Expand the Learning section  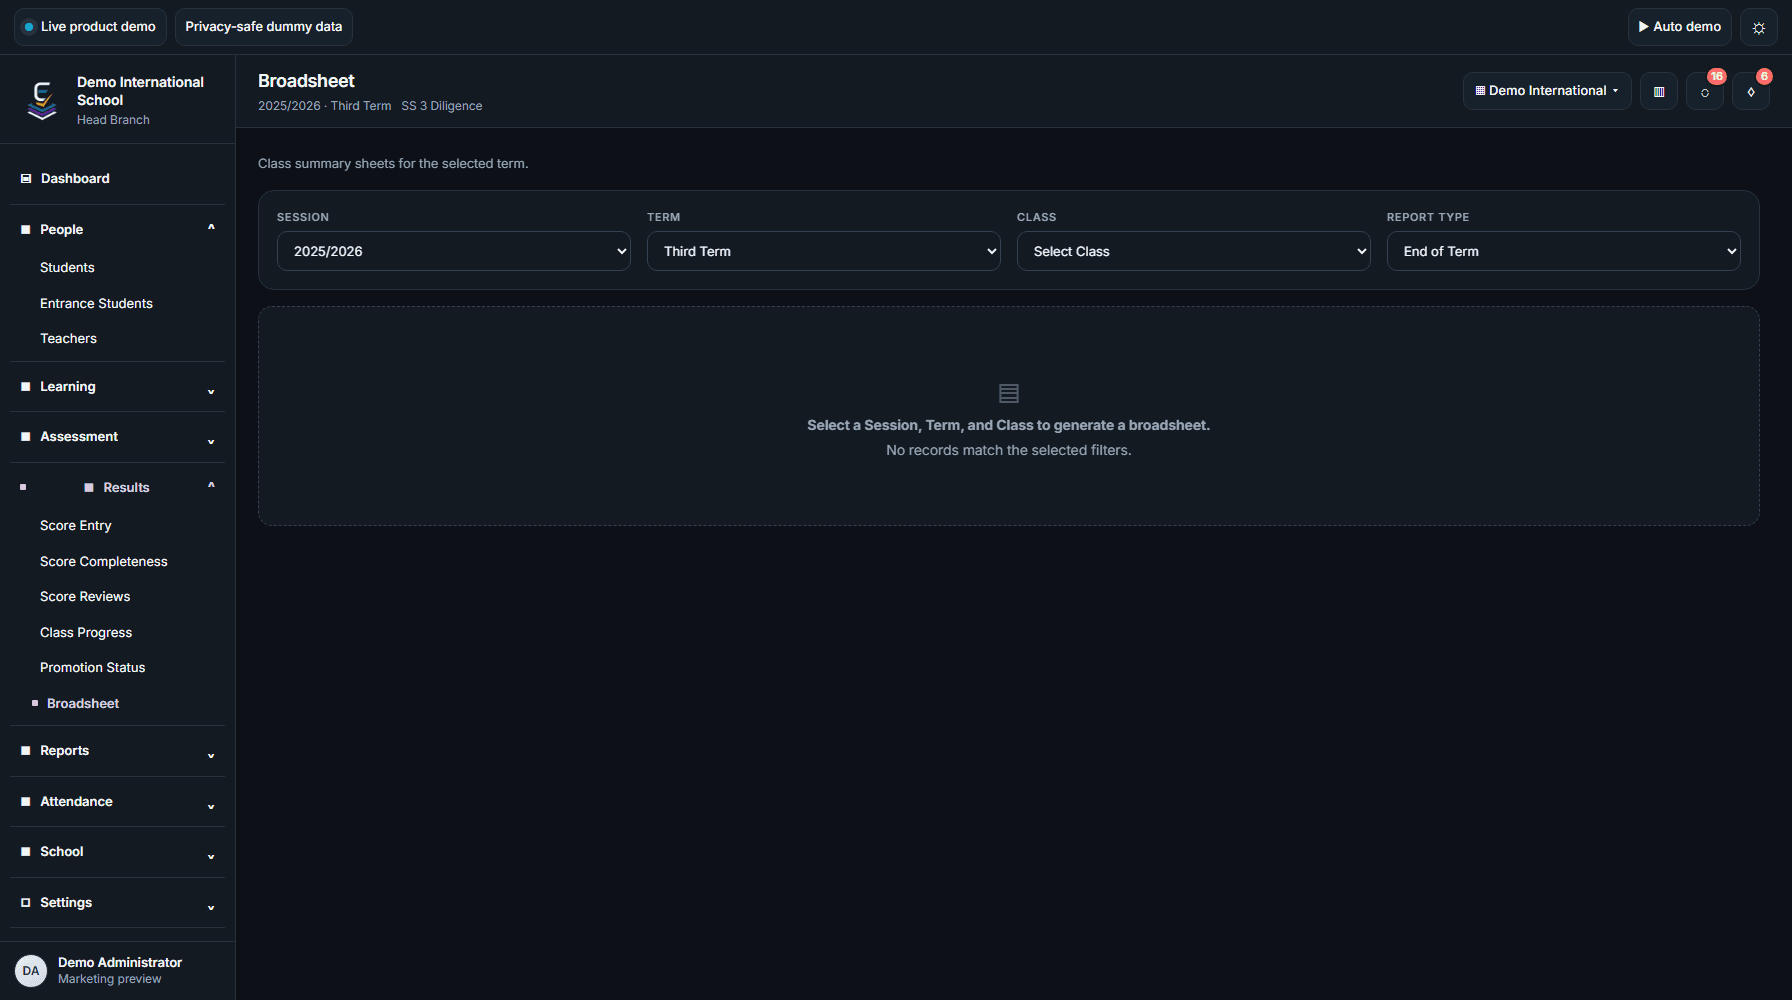(x=117, y=387)
